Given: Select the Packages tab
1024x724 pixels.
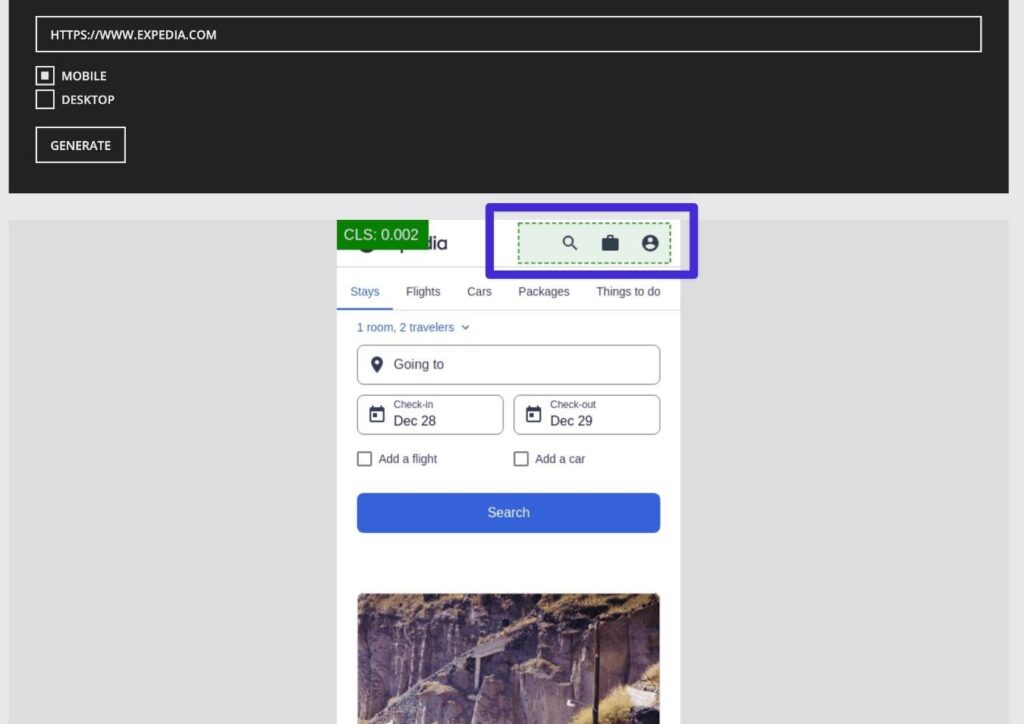Looking at the screenshot, I should (543, 291).
